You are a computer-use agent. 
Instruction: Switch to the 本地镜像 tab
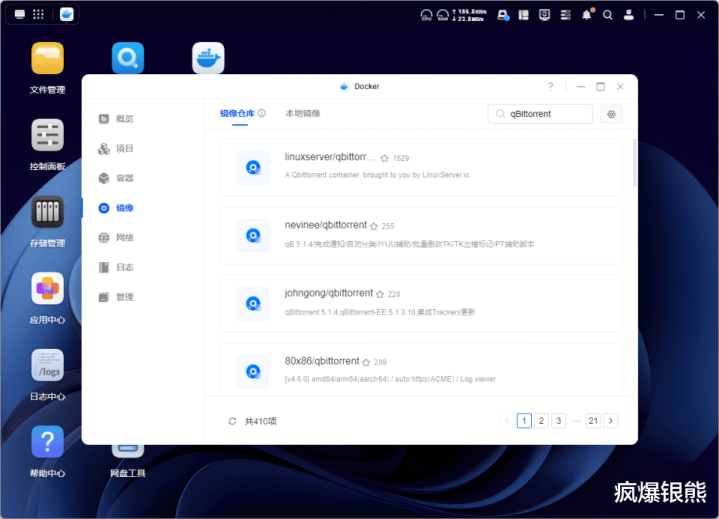(x=303, y=114)
